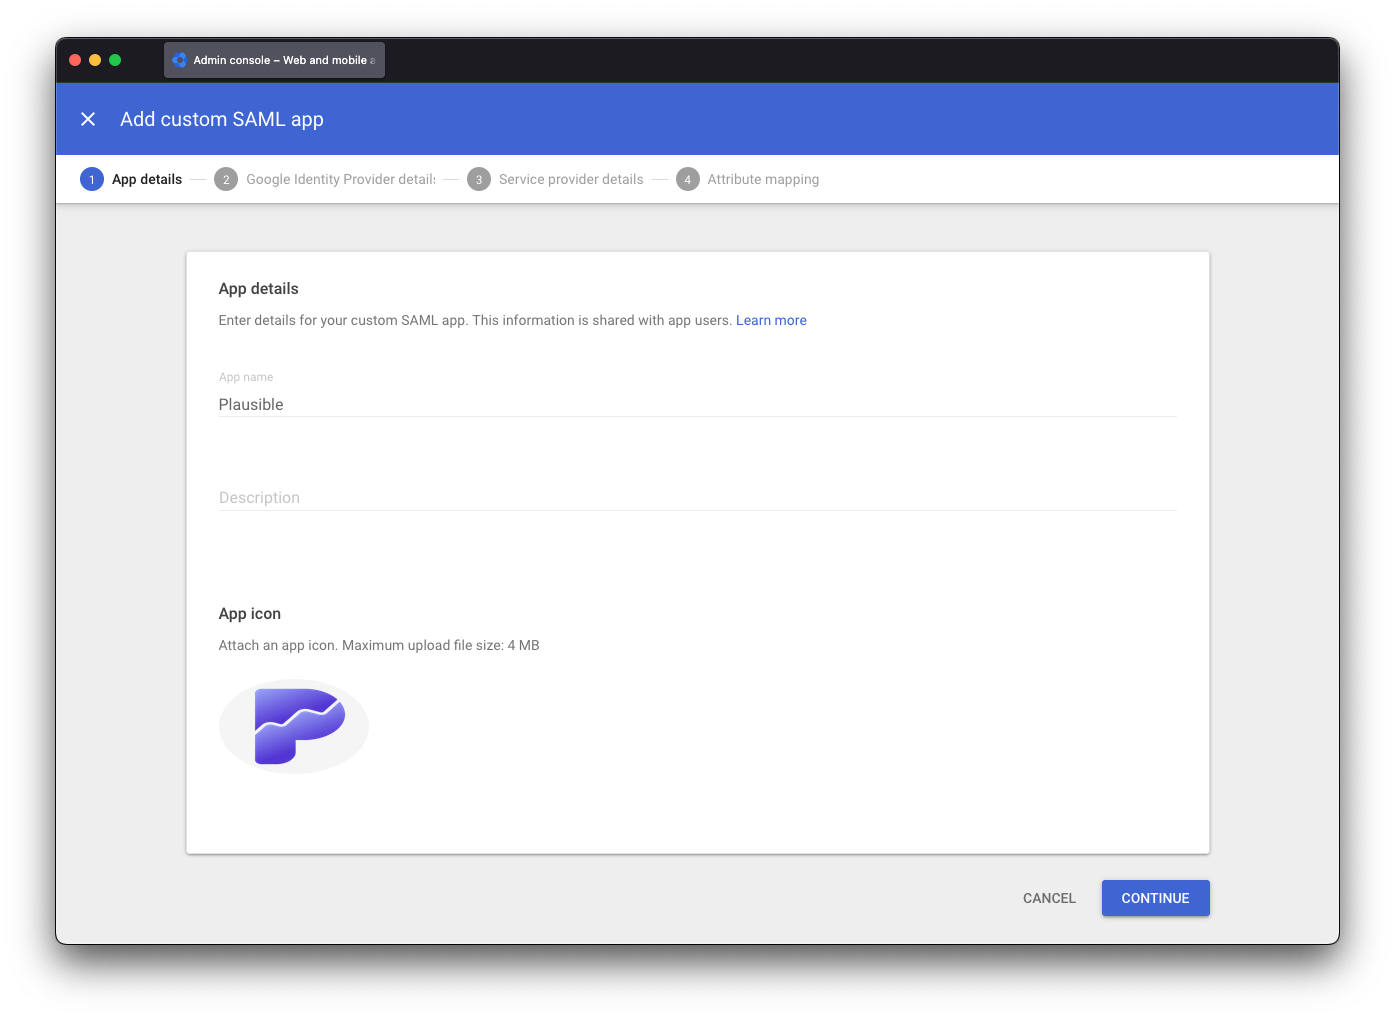Viewport: 1395px width, 1018px height.
Task: Click the browser tab titled Admin console
Action: (274, 60)
